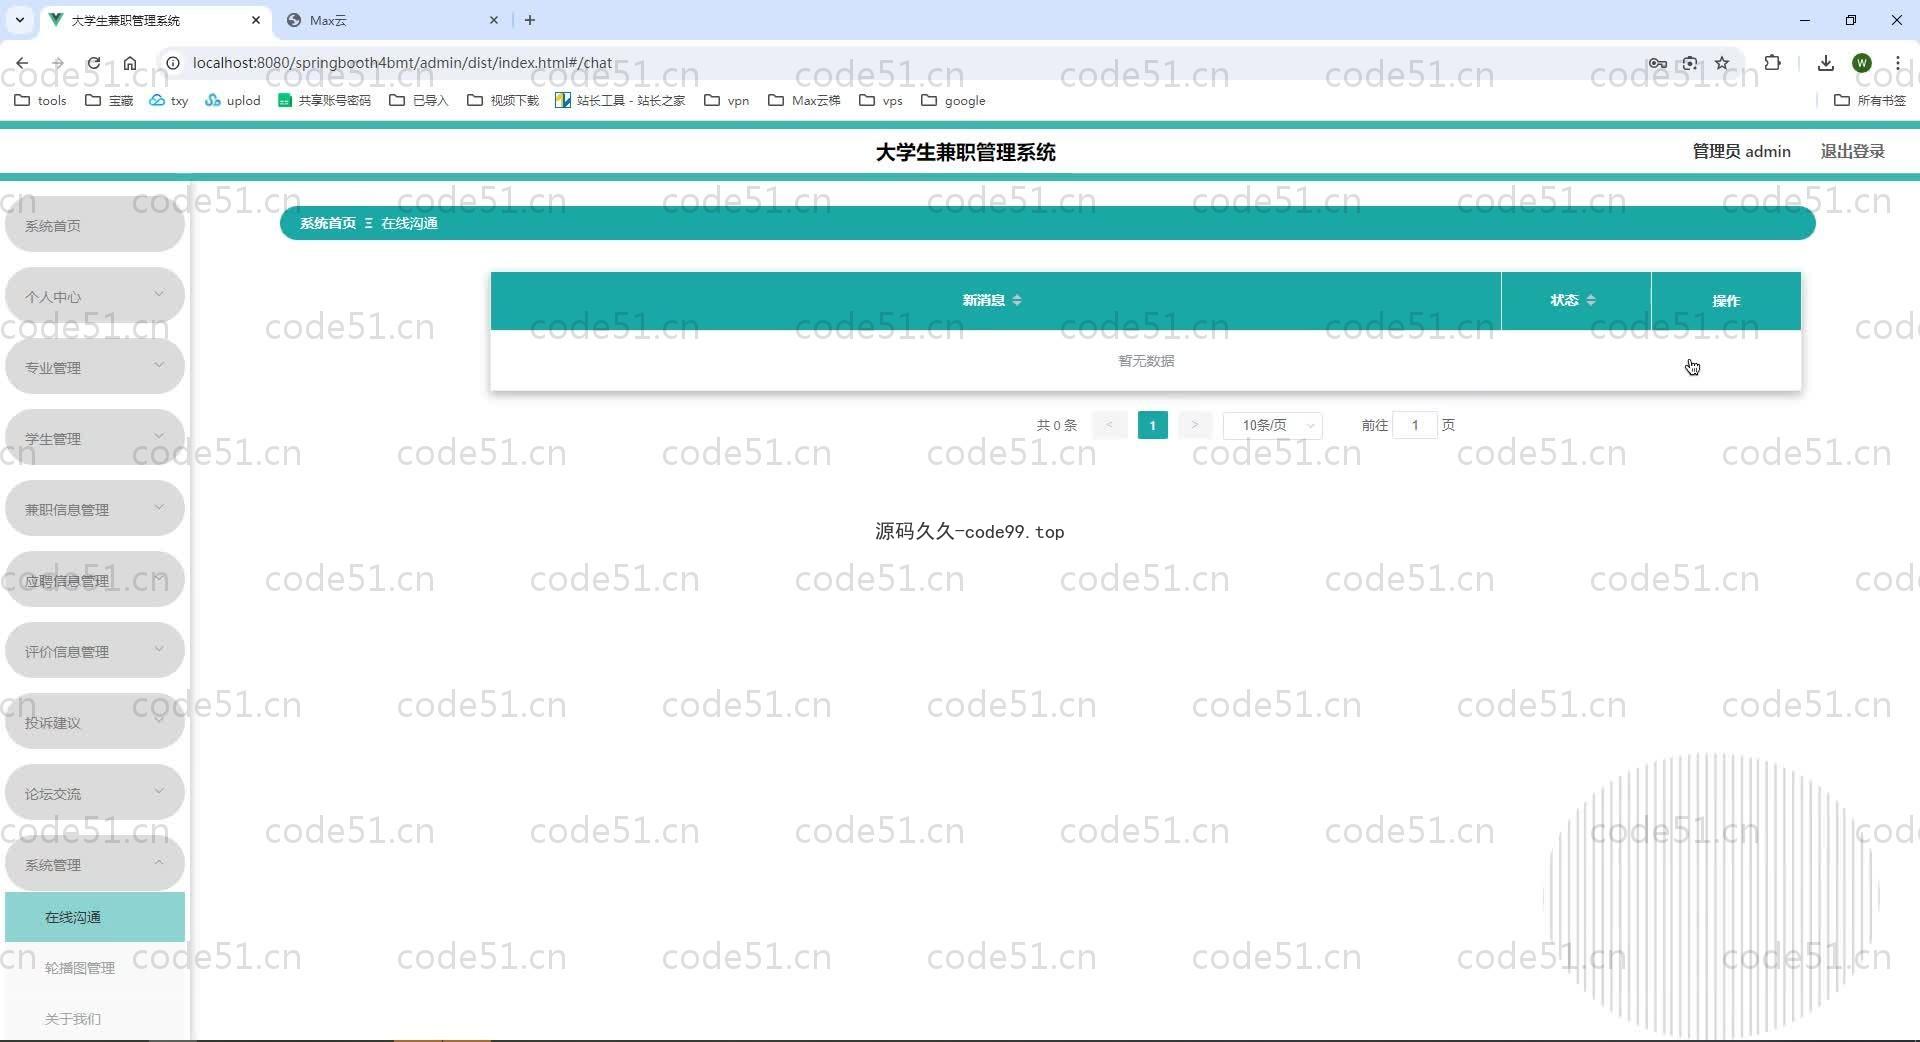The width and height of the screenshot is (1920, 1042).
Task: Open the google bookmark folder
Action: point(954,100)
